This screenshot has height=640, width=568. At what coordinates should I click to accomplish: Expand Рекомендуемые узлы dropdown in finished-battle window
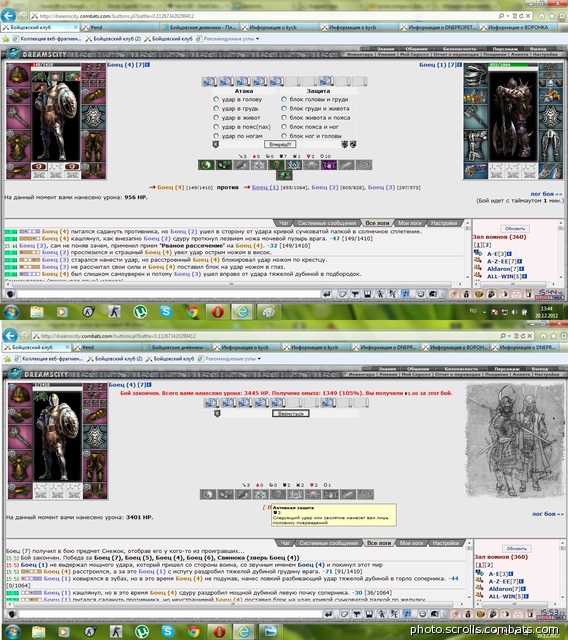(x=259, y=359)
